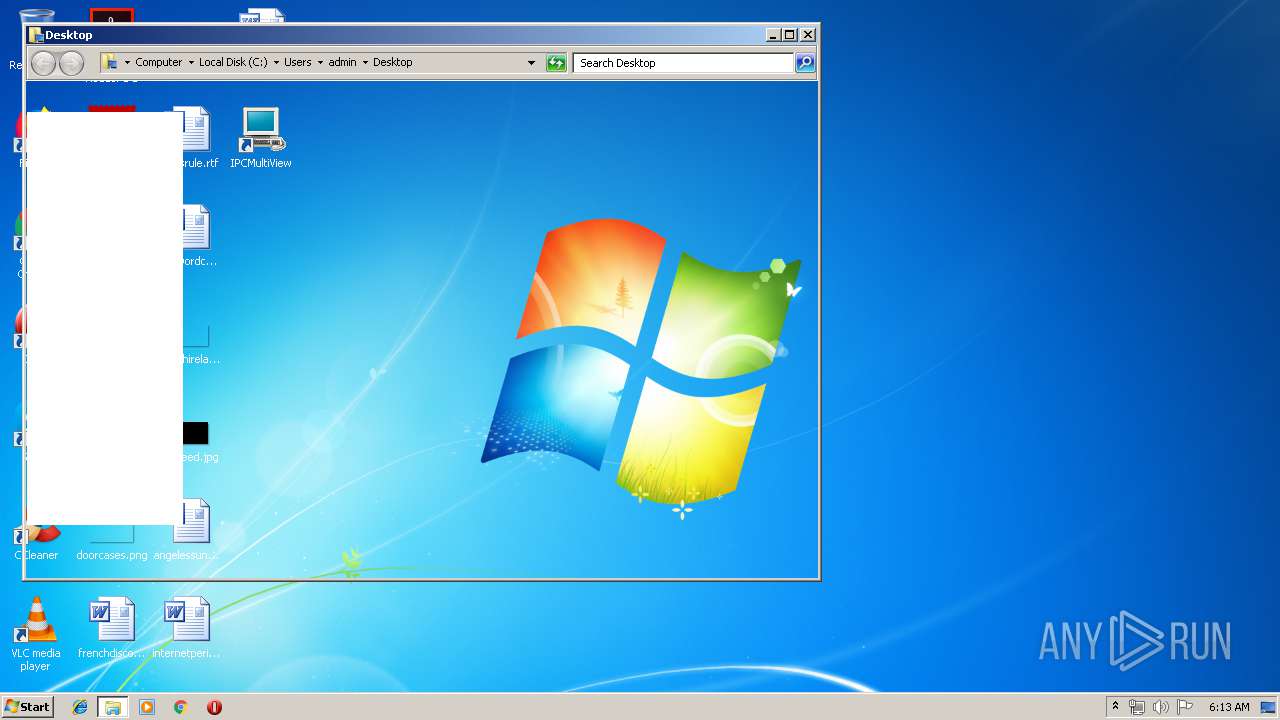Select the item labeled 'hirela...' in the Explorer window
Image resolution: width=1280 pixels, height=720 pixels.
coord(198,344)
